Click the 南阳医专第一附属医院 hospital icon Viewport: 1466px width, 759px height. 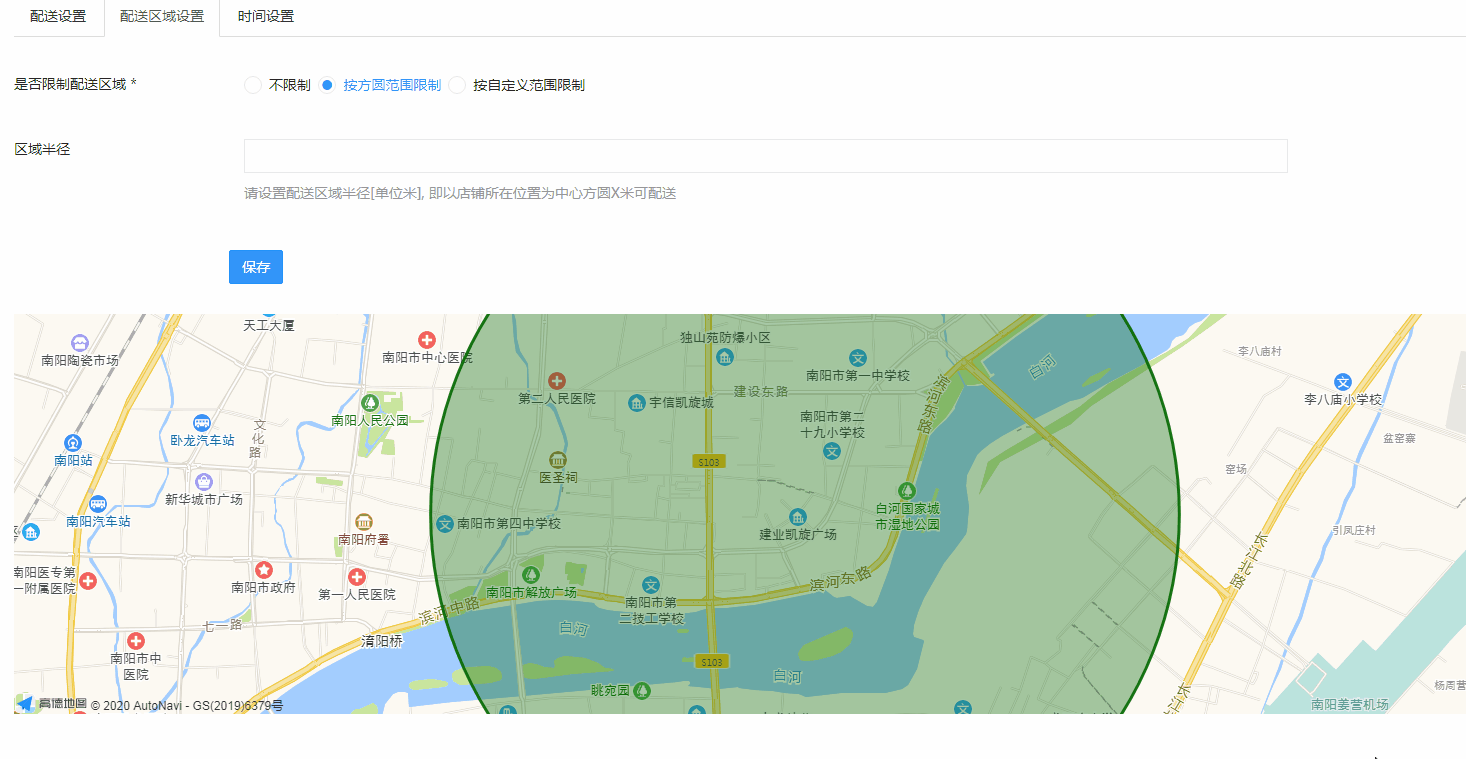coord(88,580)
